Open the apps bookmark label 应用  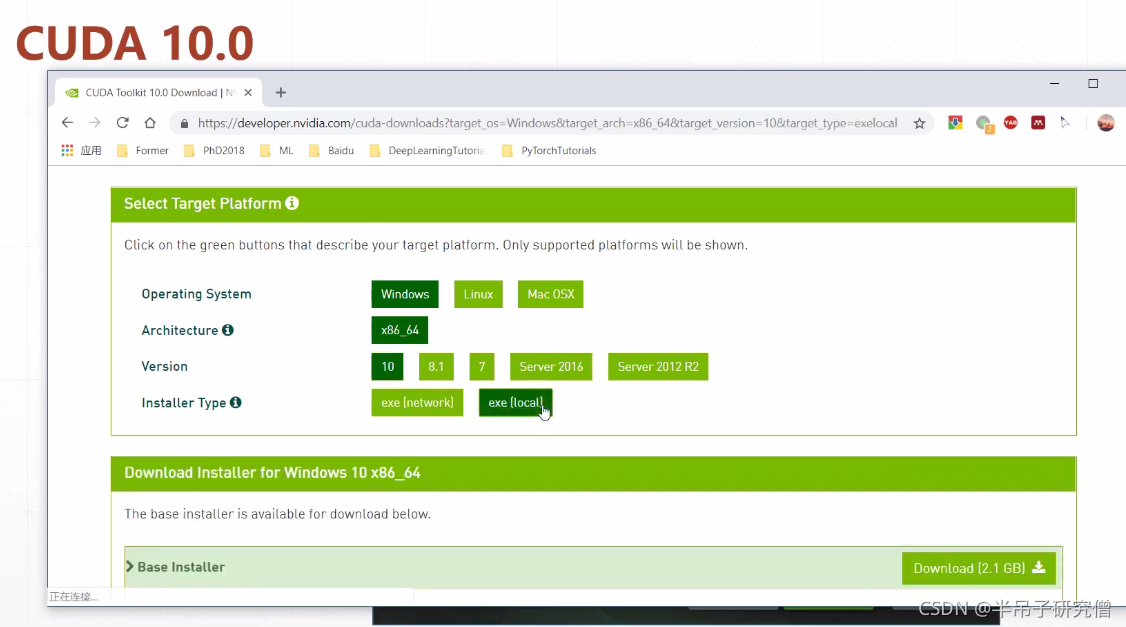(90, 150)
